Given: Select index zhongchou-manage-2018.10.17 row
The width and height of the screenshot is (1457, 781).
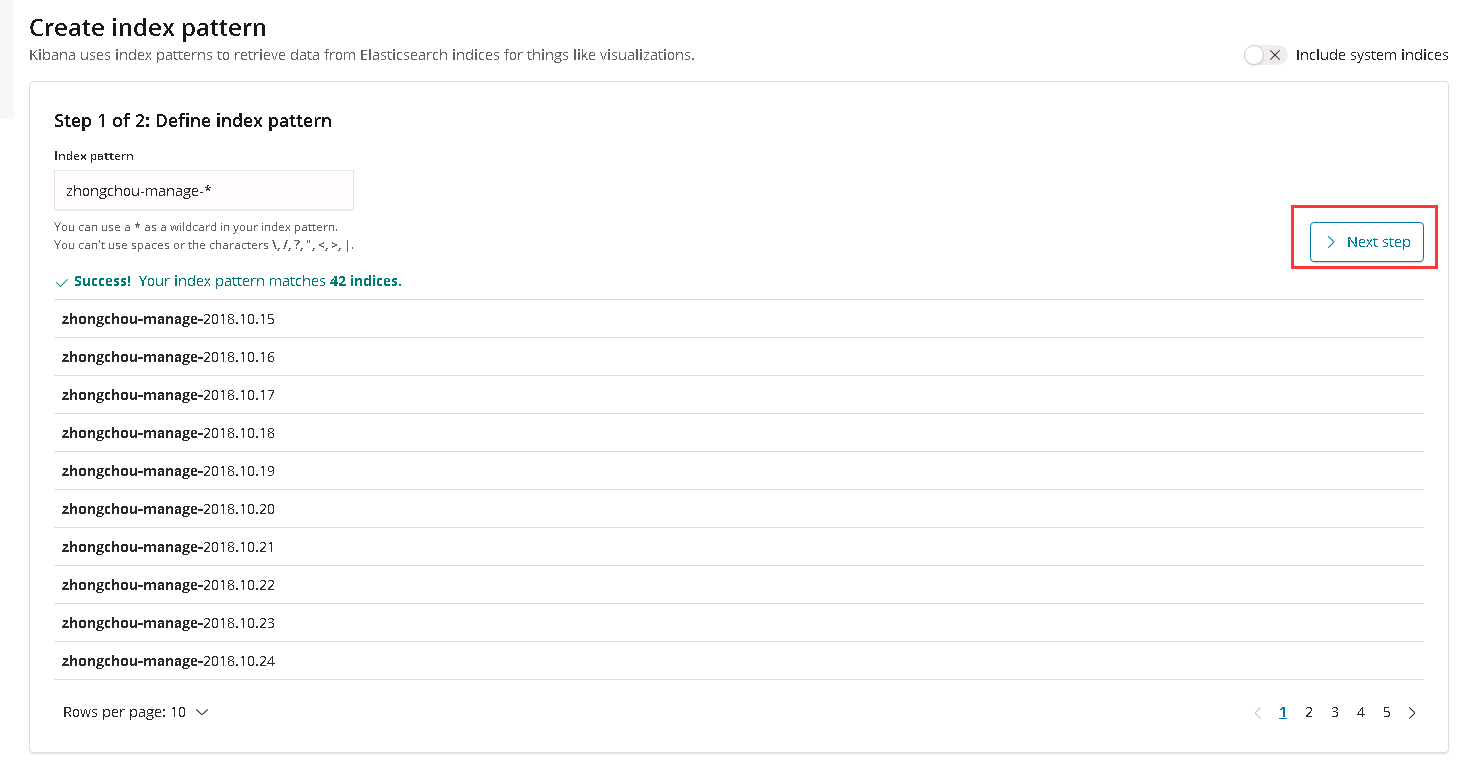Looking at the screenshot, I should (x=739, y=395).
